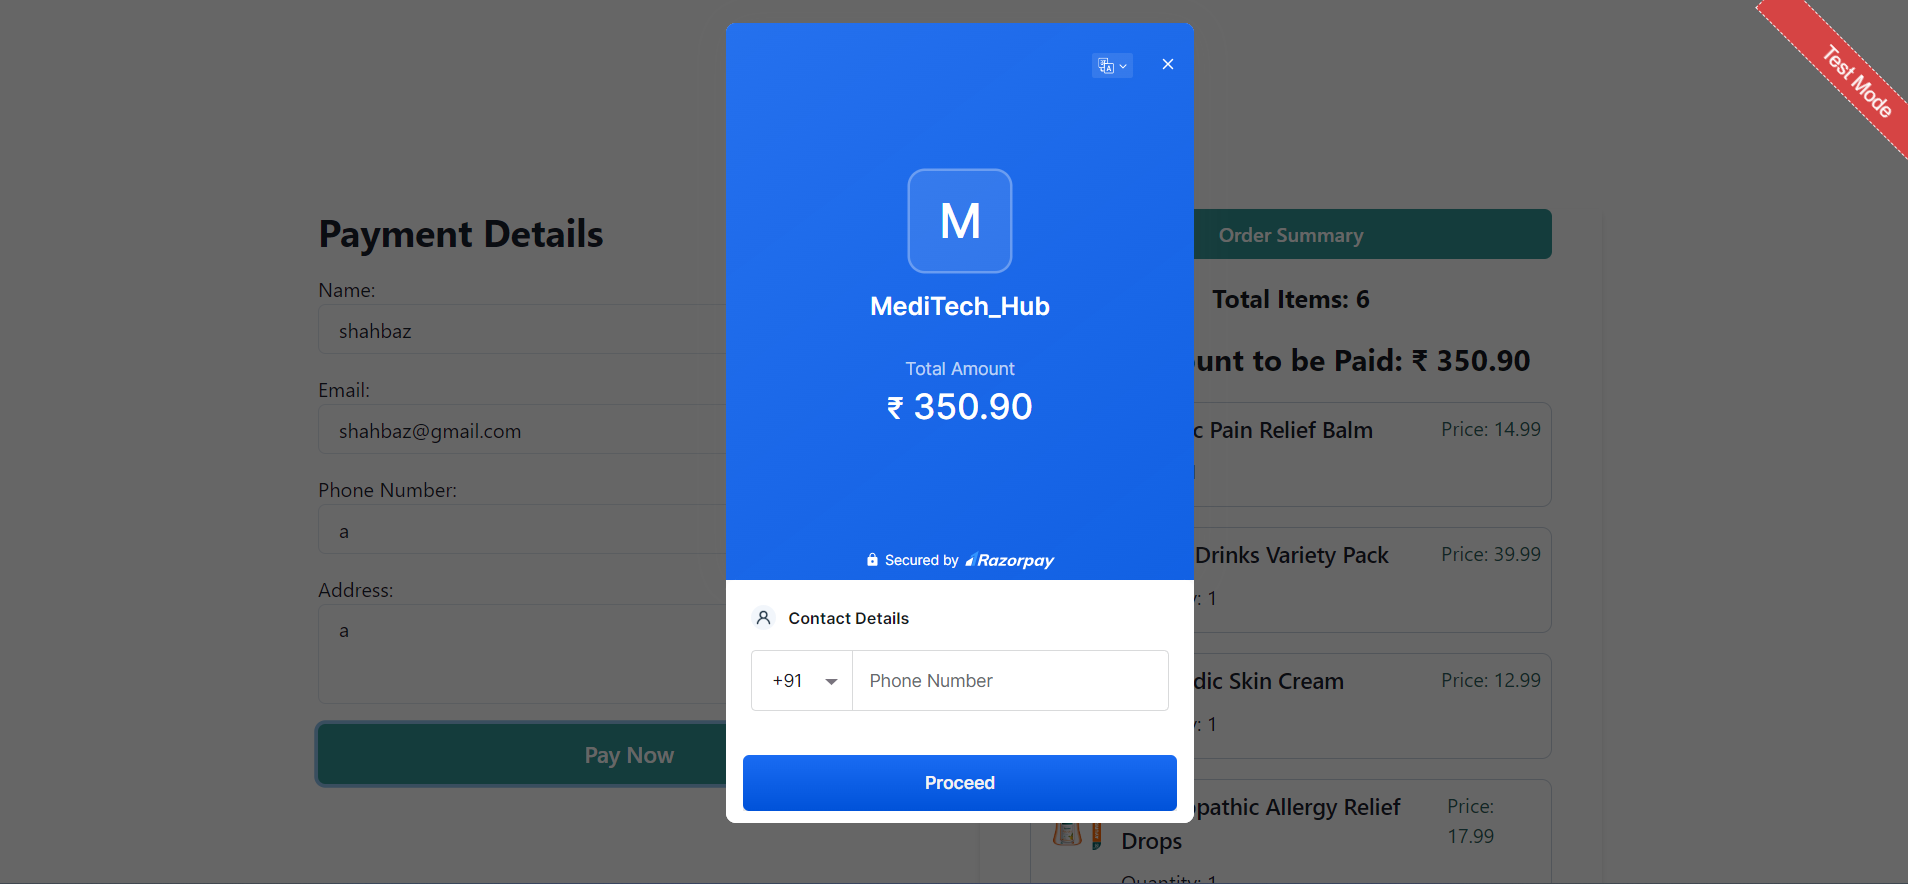Click the Order Summary header bar
1908x884 pixels.
(1371, 235)
